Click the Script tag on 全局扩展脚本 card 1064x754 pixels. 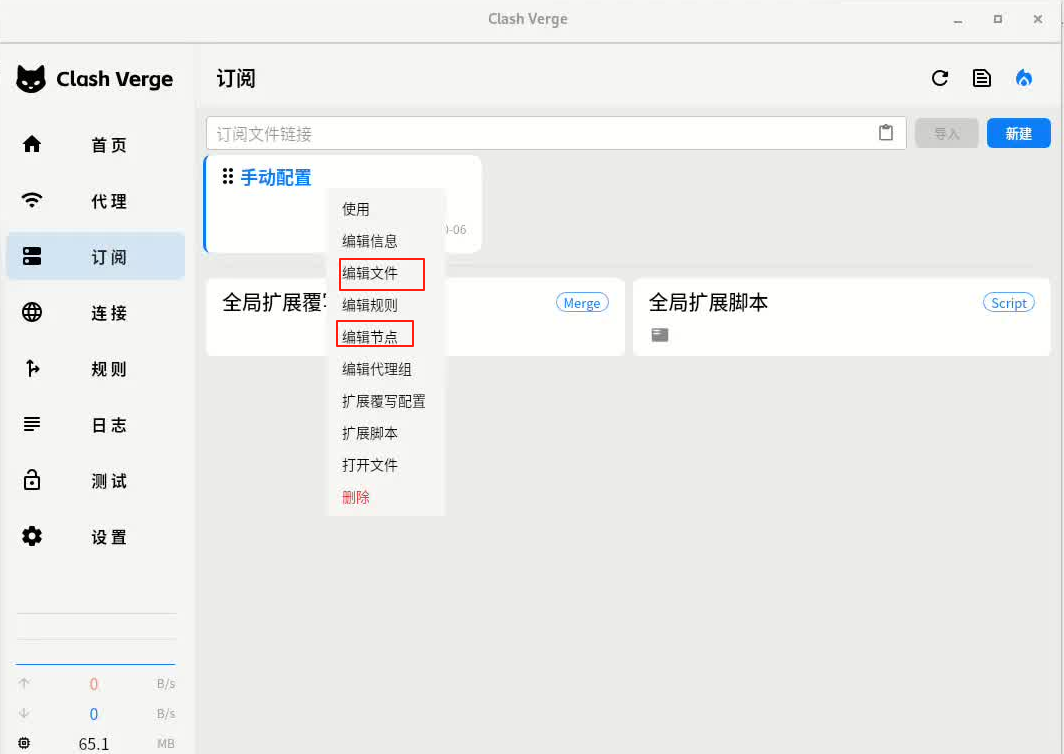pos(1009,303)
